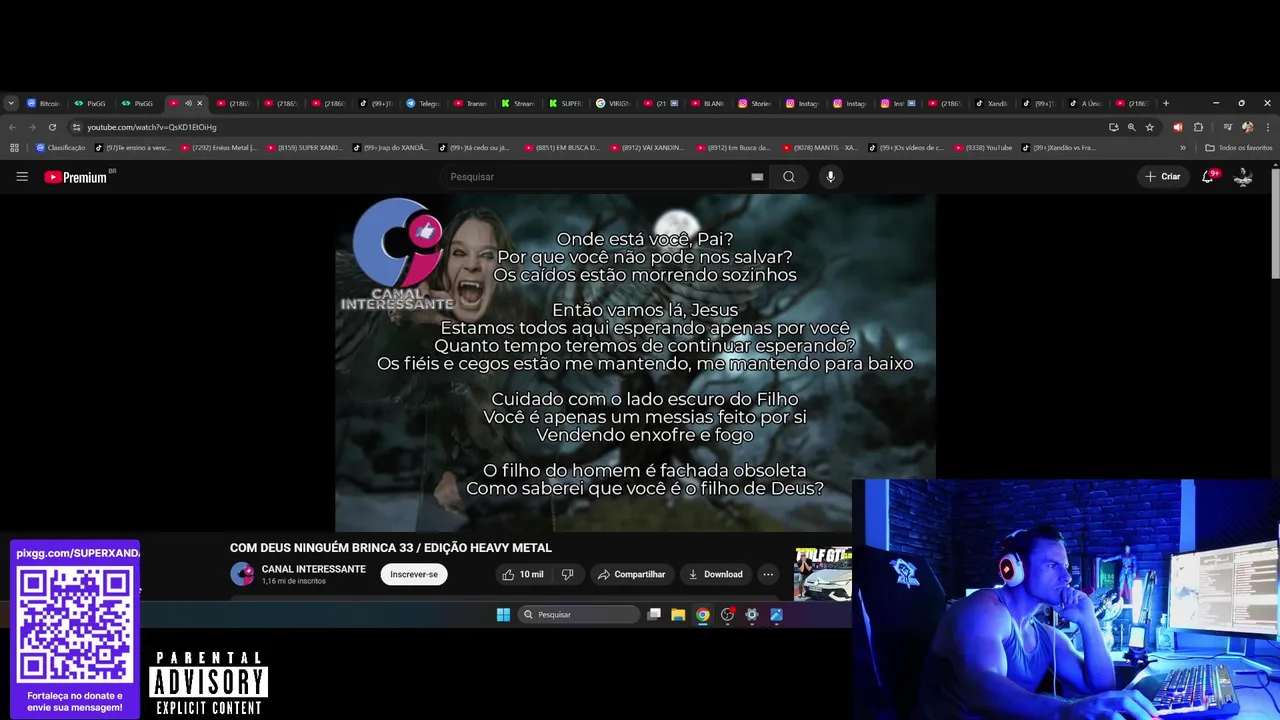Open Task View on the taskbar
The width and height of the screenshot is (1280, 720).
click(654, 615)
